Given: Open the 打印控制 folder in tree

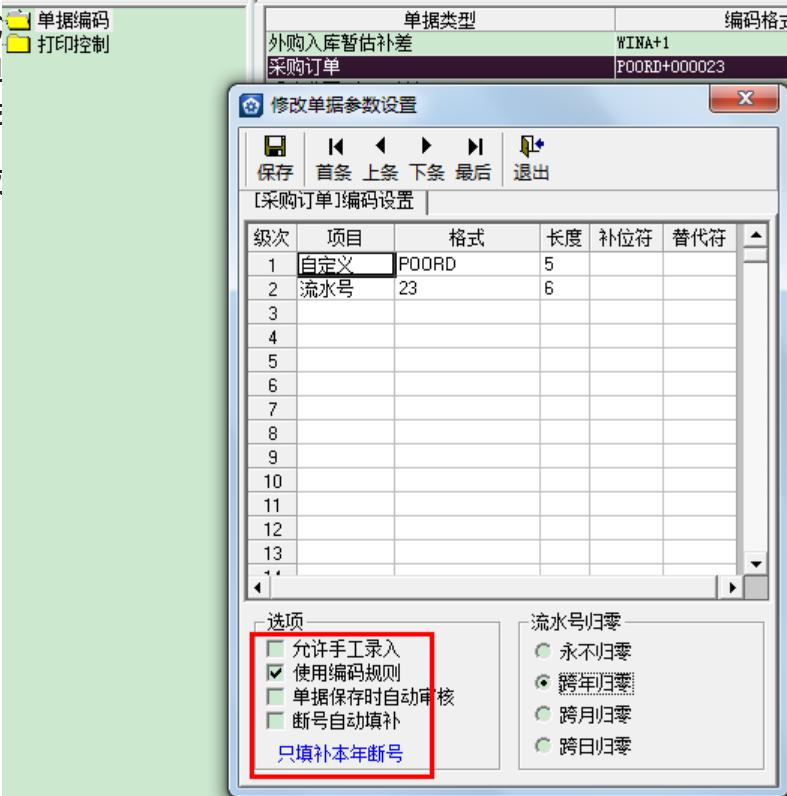Looking at the screenshot, I should click(x=57, y=44).
